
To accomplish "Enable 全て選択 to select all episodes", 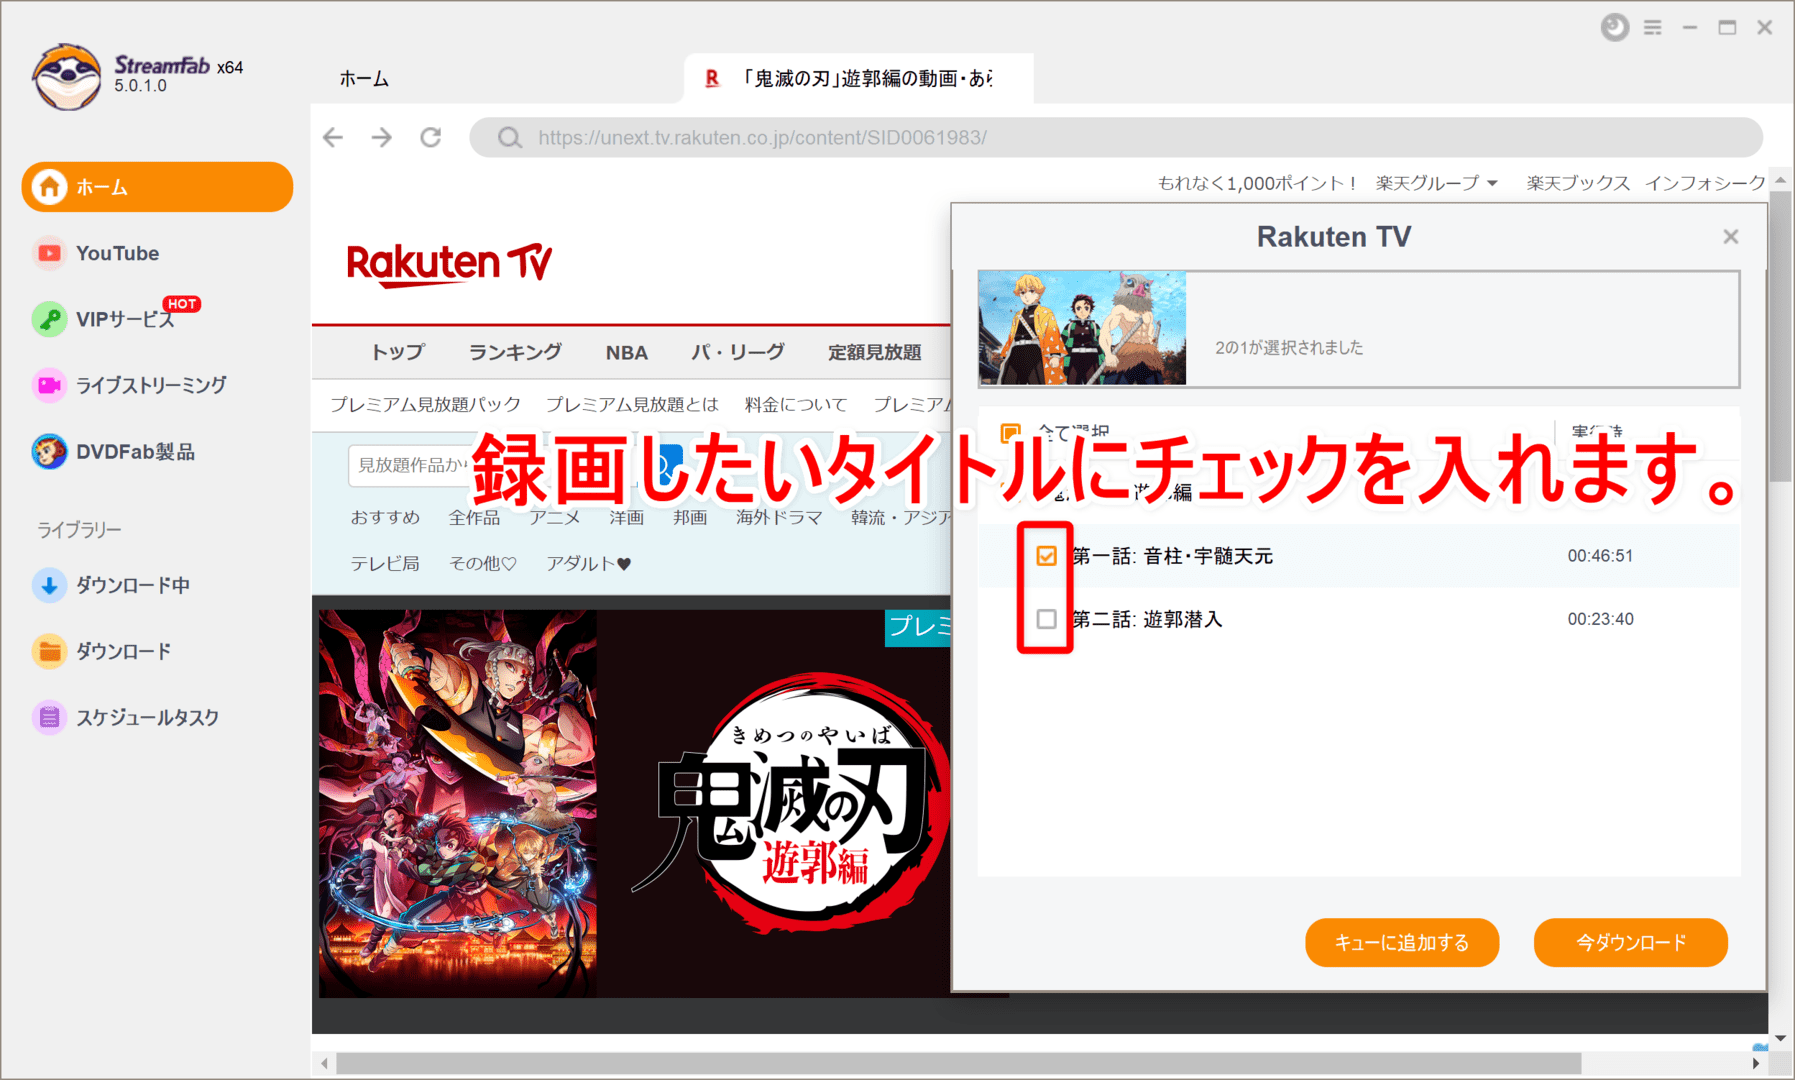I will [x=1010, y=431].
